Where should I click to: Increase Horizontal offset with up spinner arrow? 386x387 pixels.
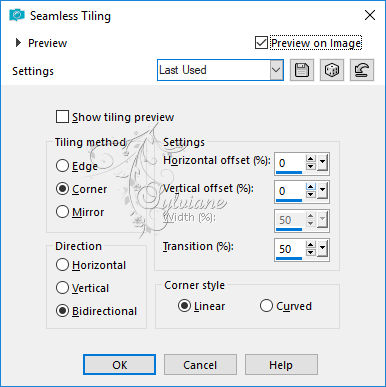311,159
